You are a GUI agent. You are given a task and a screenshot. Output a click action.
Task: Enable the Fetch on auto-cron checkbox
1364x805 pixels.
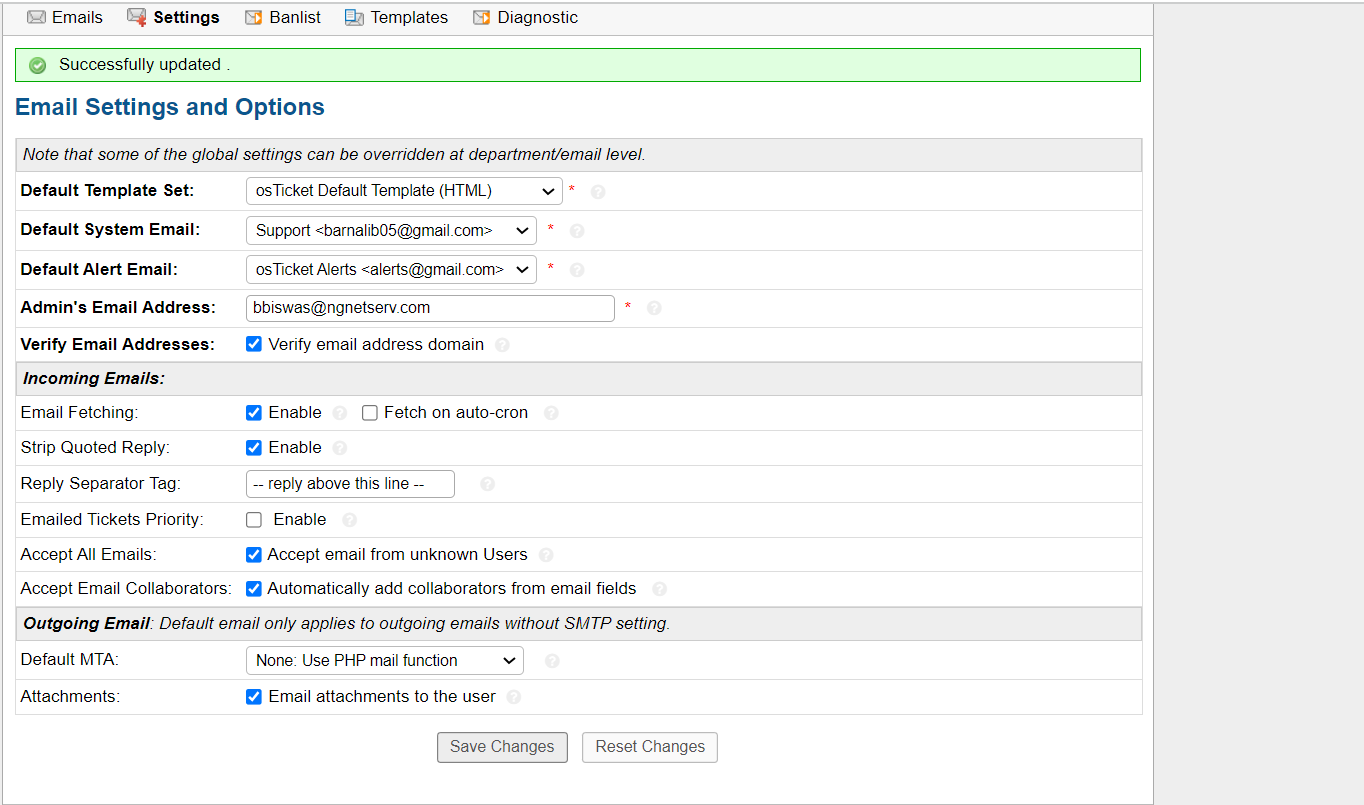tap(370, 413)
